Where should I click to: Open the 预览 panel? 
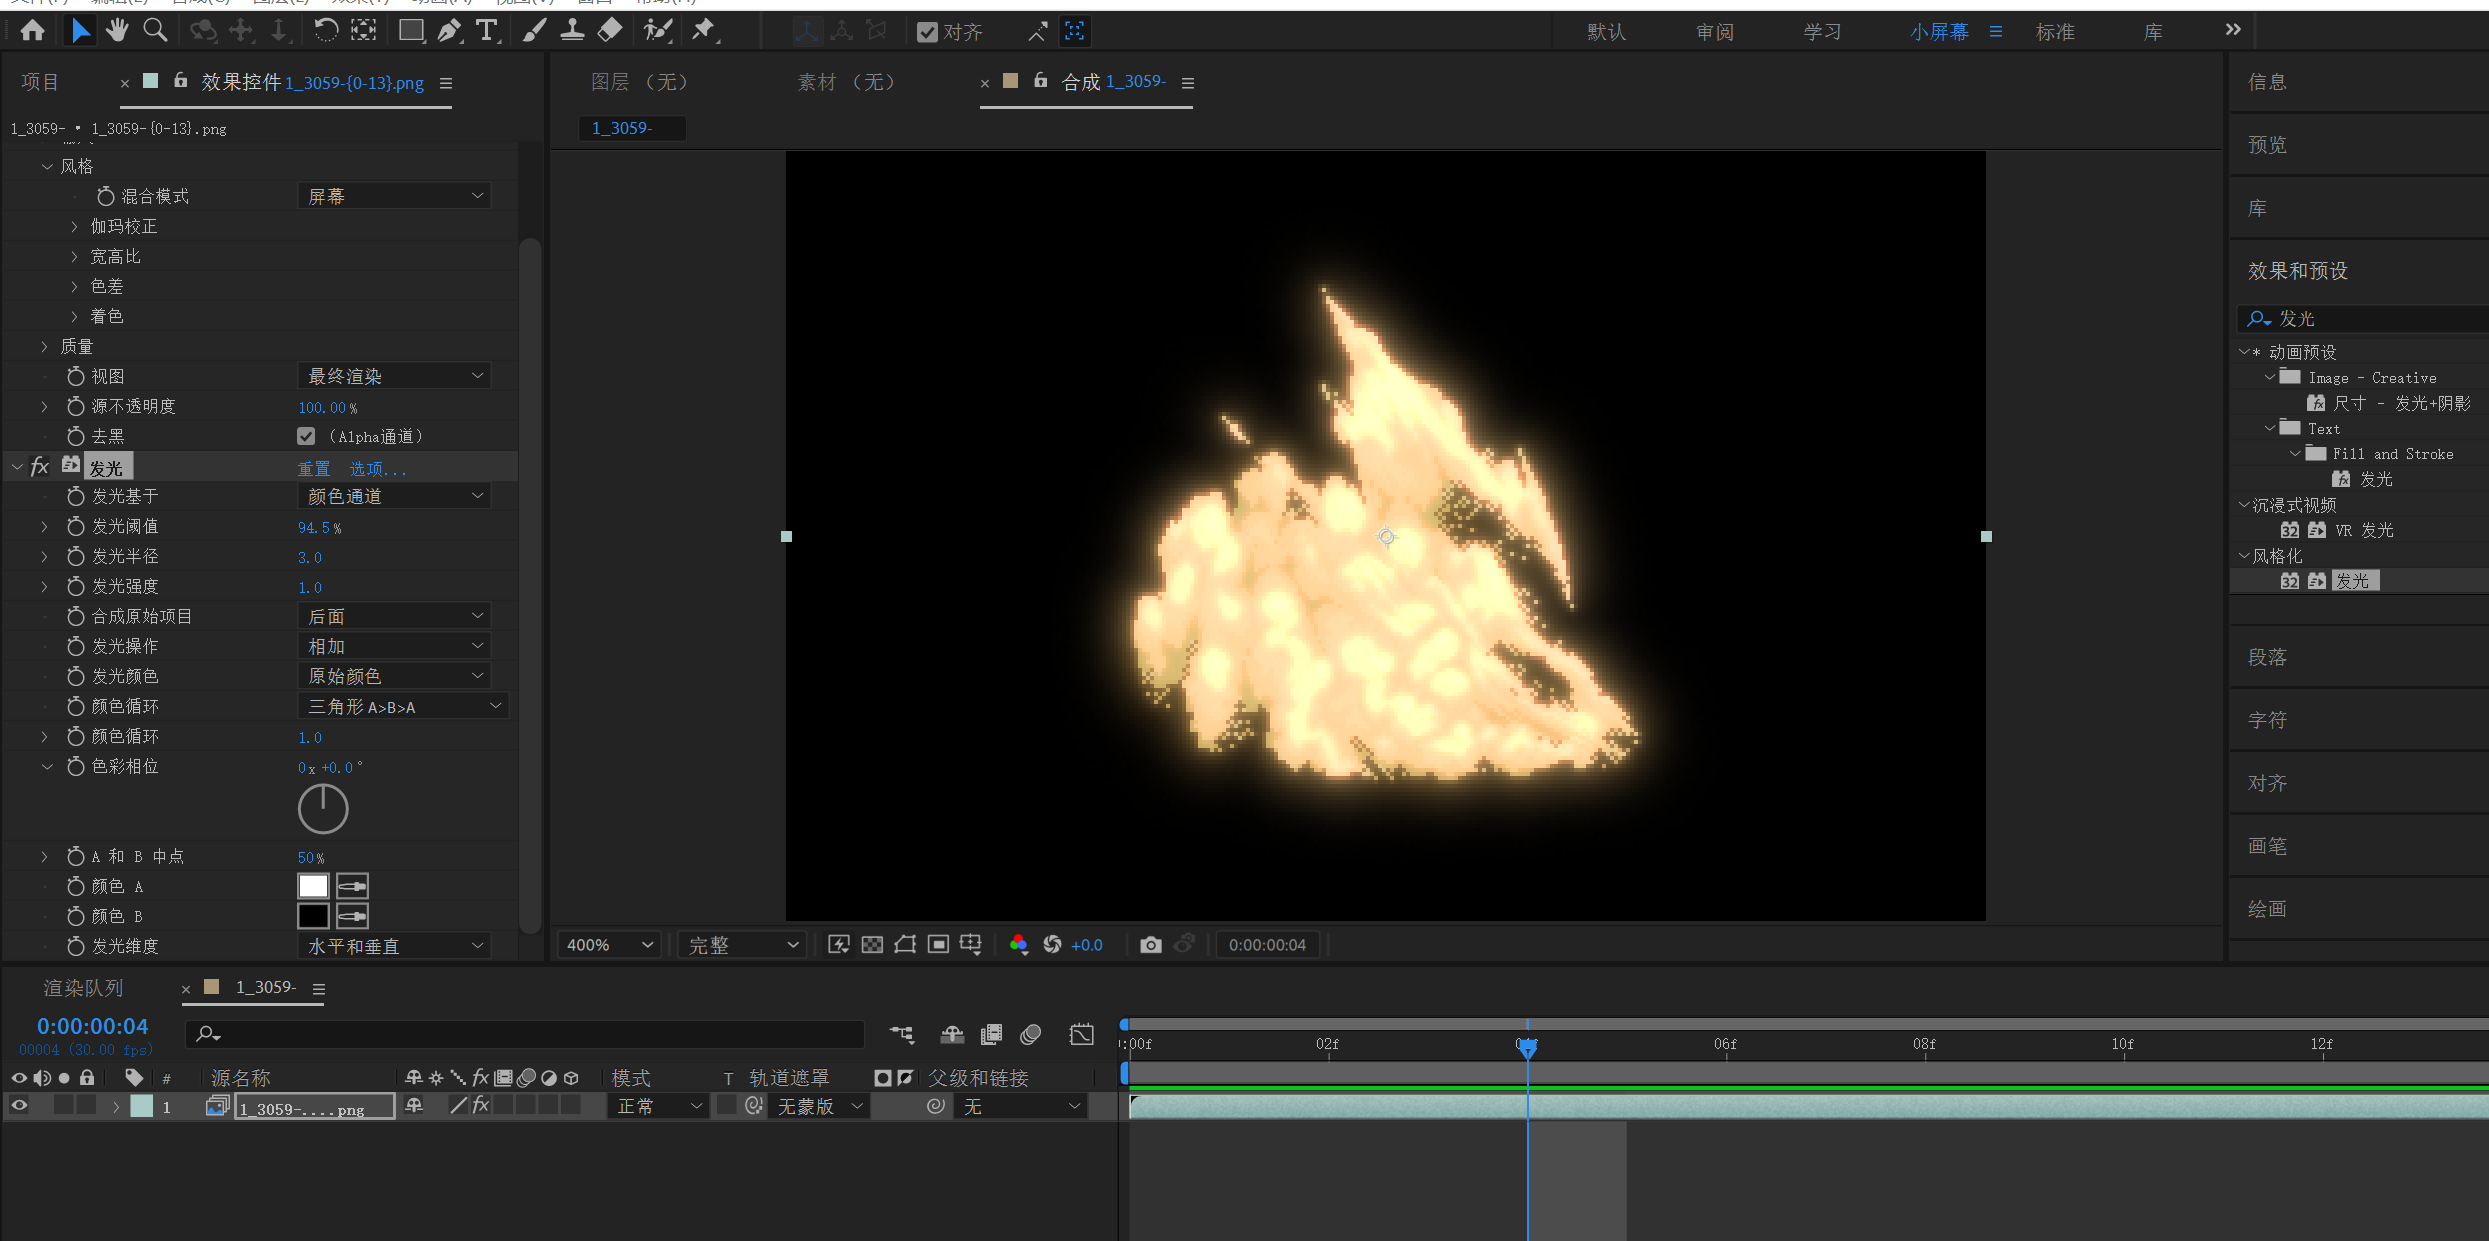pyautogui.click(x=2267, y=145)
